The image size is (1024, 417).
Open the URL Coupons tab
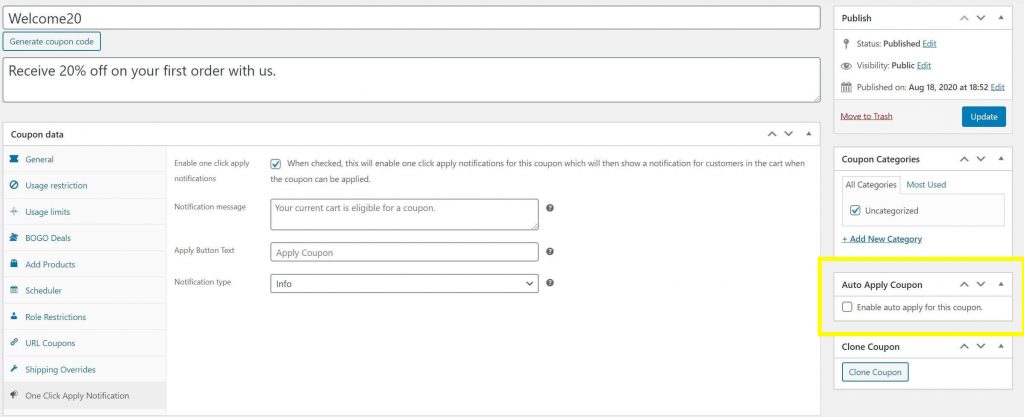pyautogui.click(x=84, y=343)
